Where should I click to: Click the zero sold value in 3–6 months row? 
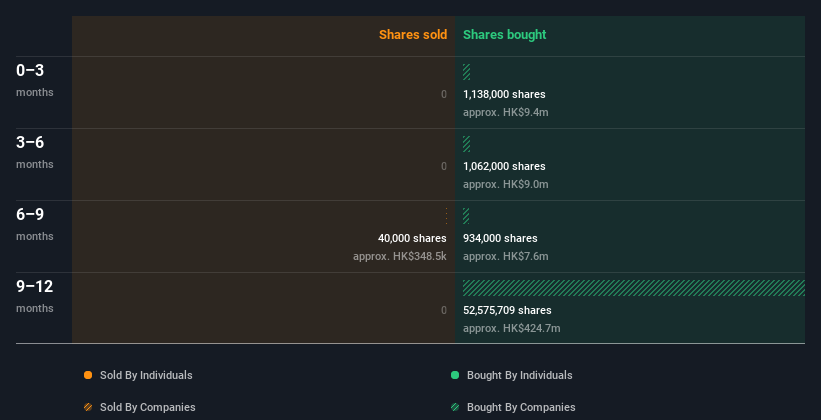pos(444,167)
